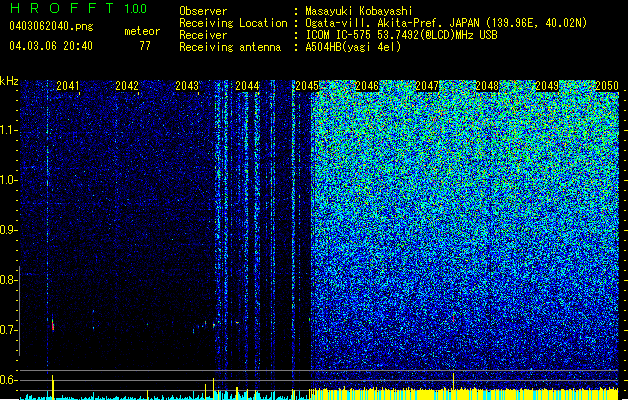Select the 2042 time marker
Viewport: 629px width, 400px height.
[x=127, y=86]
